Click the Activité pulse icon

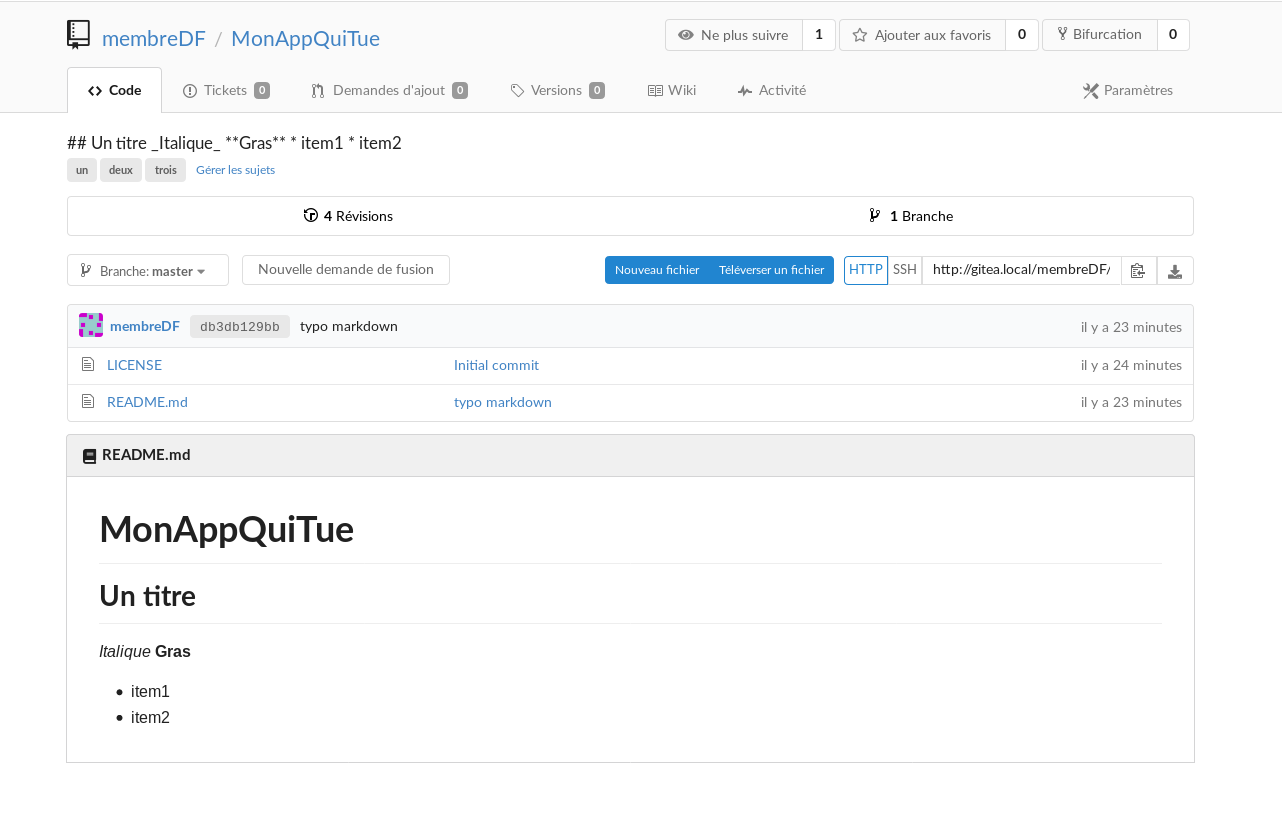(744, 91)
